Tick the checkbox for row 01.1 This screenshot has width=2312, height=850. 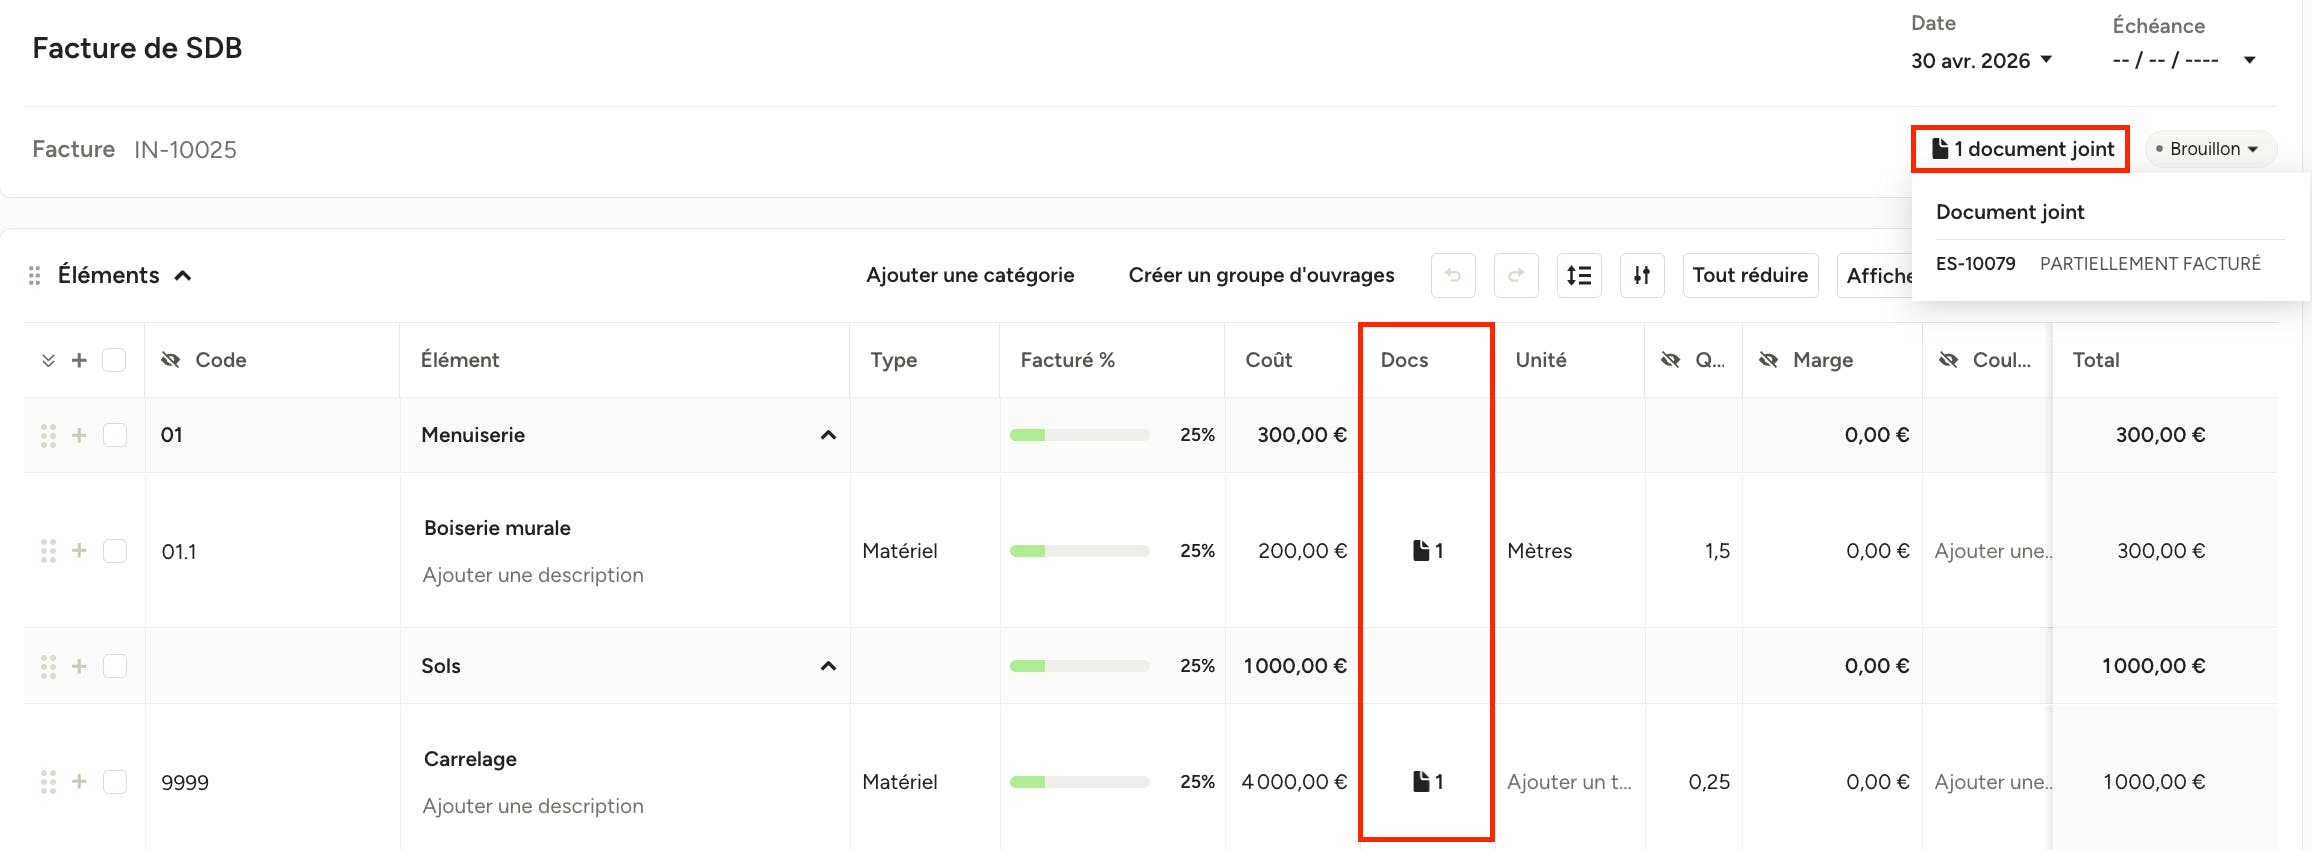click(115, 551)
